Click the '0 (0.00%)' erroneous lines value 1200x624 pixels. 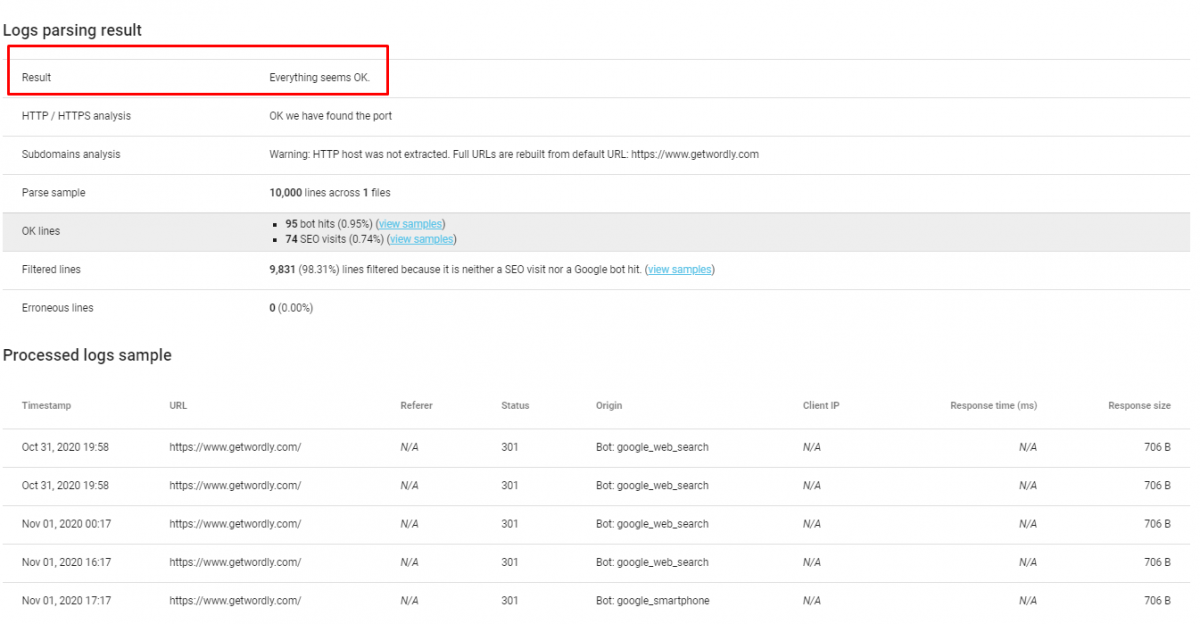coord(291,308)
